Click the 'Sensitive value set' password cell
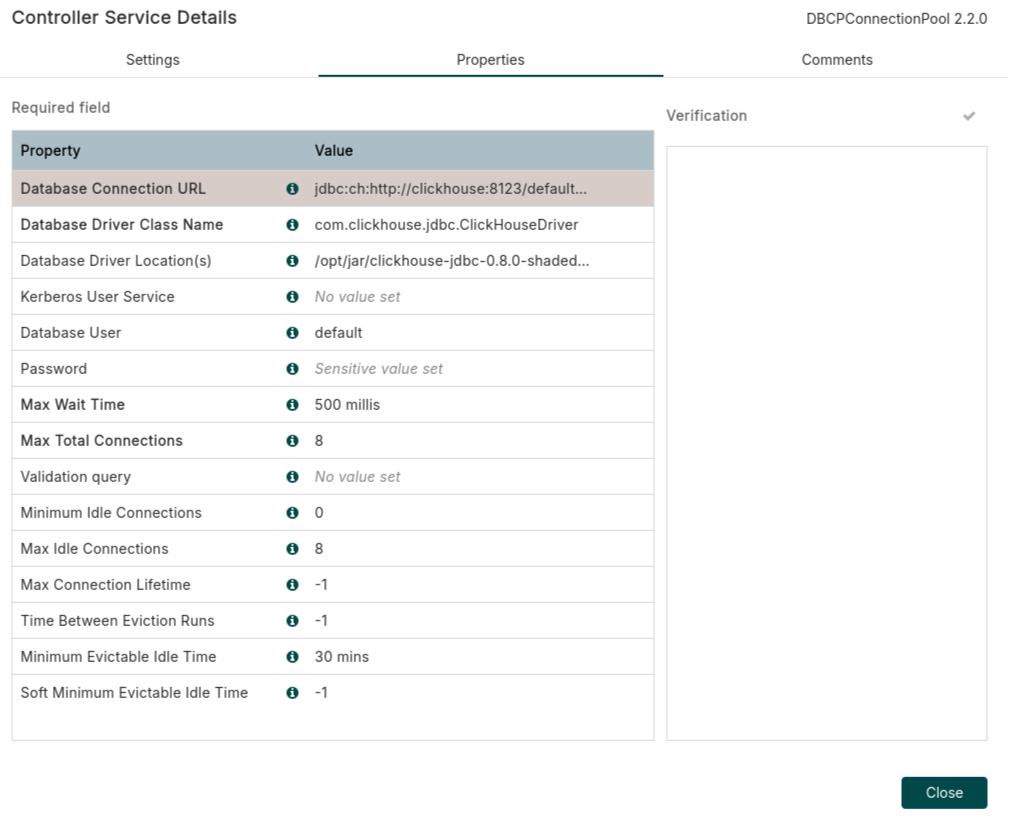The width and height of the screenshot is (1014, 817). [x=378, y=369]
